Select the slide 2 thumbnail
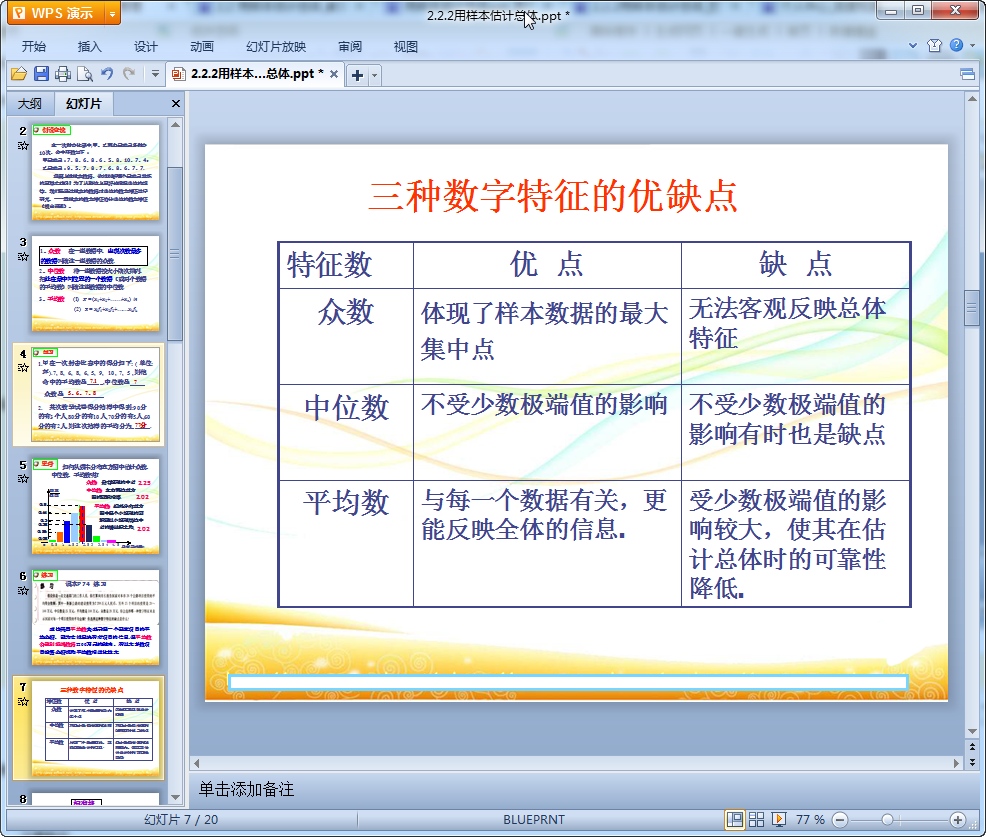This screenshot has width=986, height=837. (96, 172)
